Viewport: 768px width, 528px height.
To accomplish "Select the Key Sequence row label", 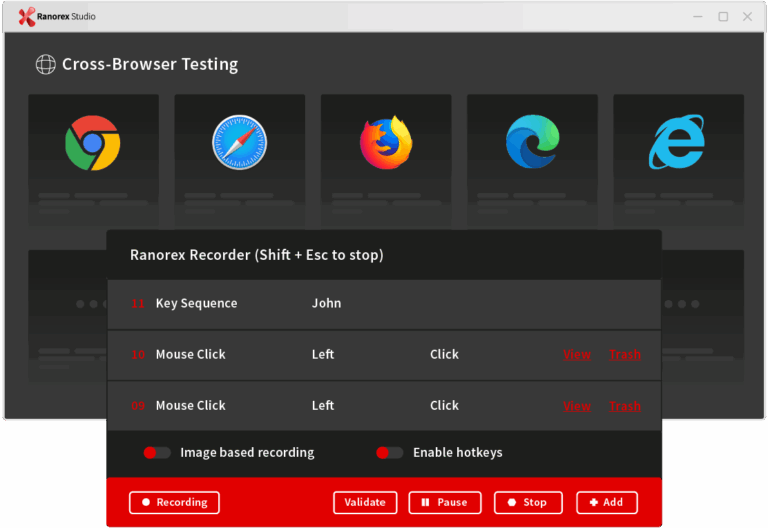I will point(196,304).
